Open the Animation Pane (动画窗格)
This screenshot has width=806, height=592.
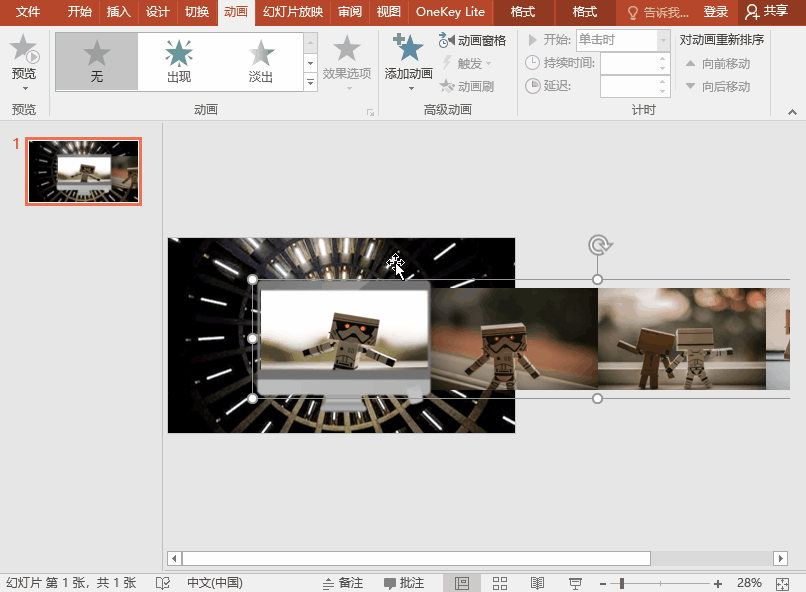coord(472,41)
